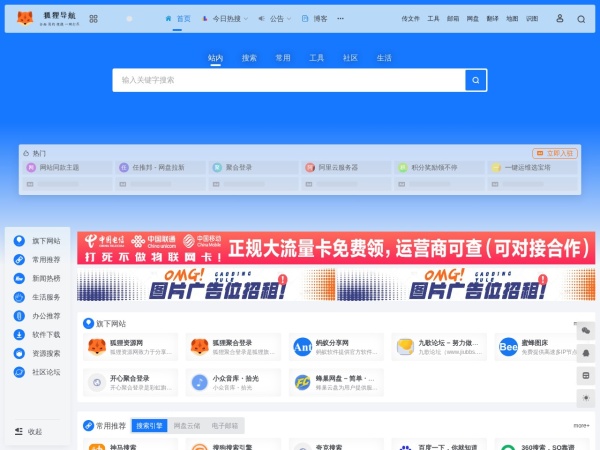Click the red telecom data card banner
This screenshot has height=450, width=600.
[x=336, y=248]
